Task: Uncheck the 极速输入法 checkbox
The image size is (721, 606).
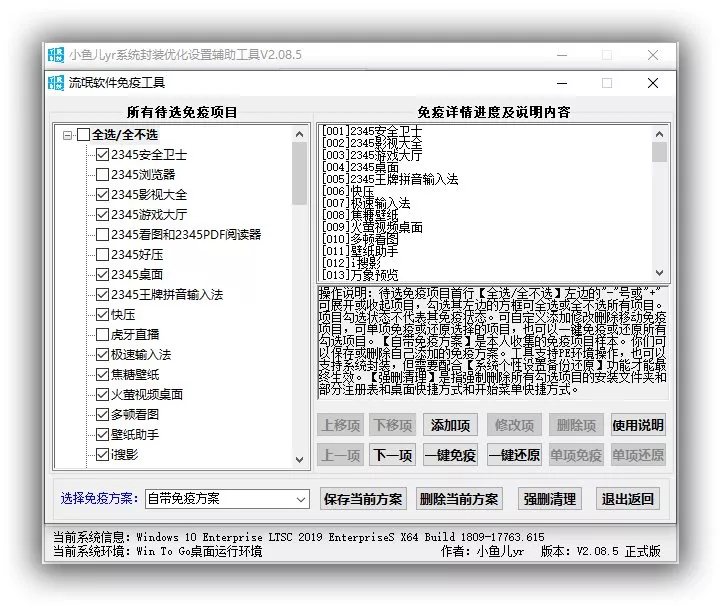Action: point(102,354)
